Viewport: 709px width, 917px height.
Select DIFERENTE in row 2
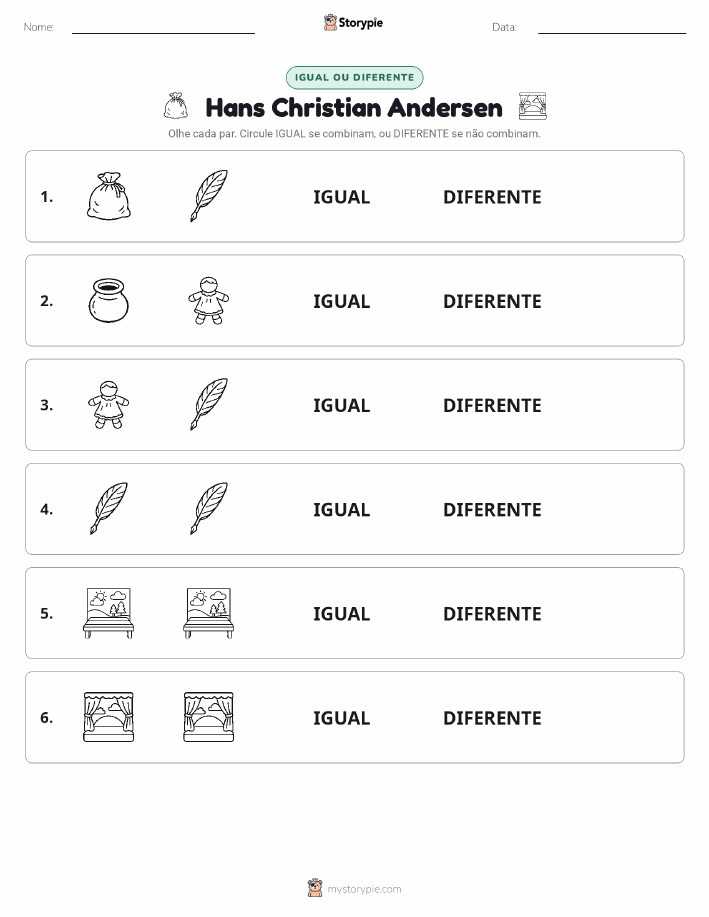492,301
